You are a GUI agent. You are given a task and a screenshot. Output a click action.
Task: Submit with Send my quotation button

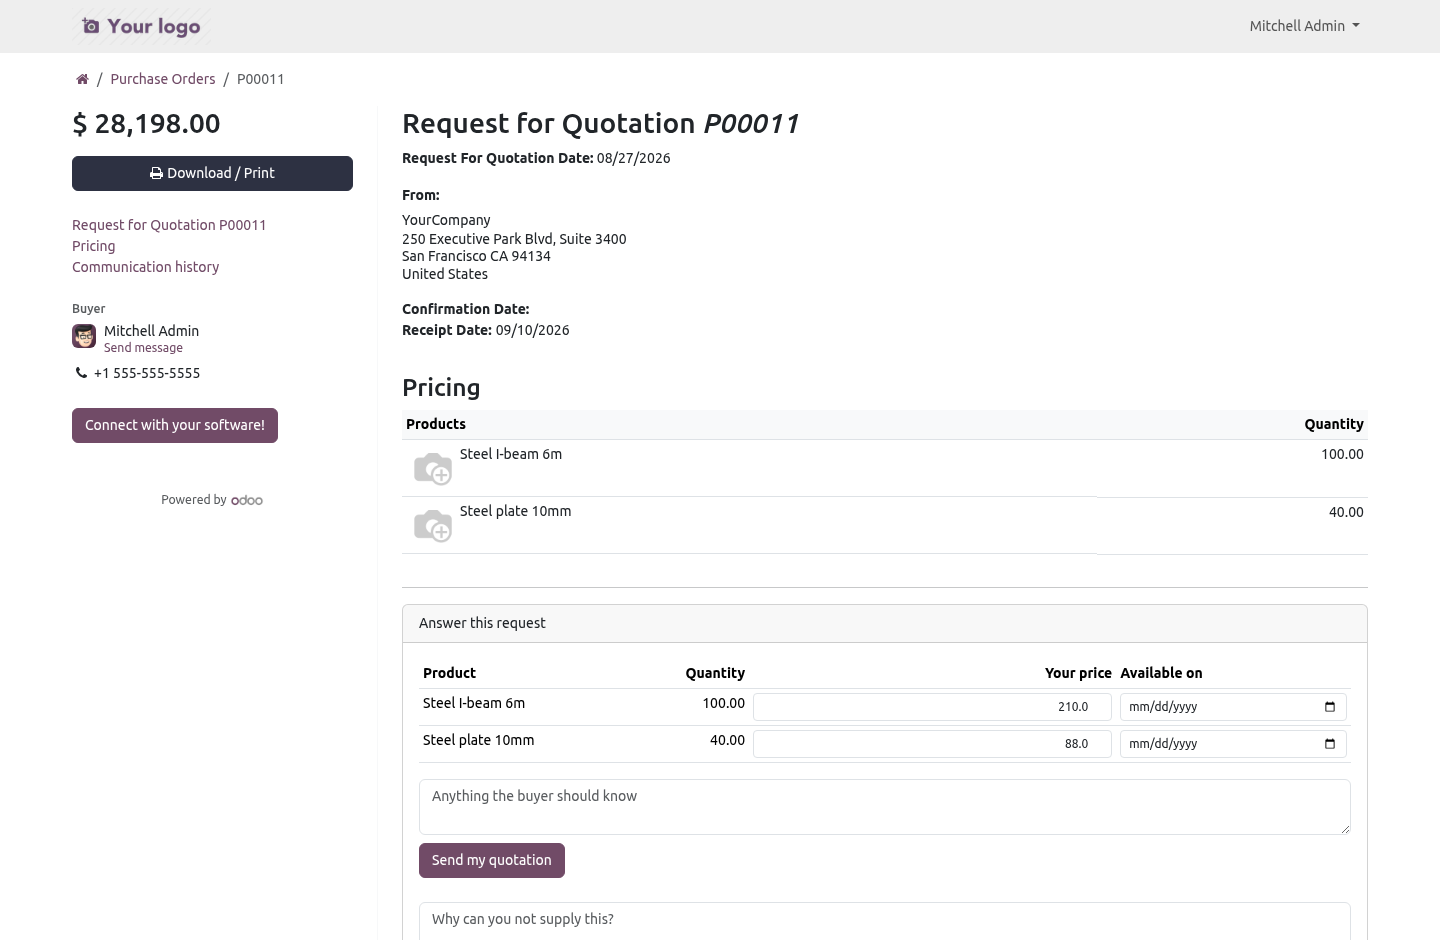point(492,860)
